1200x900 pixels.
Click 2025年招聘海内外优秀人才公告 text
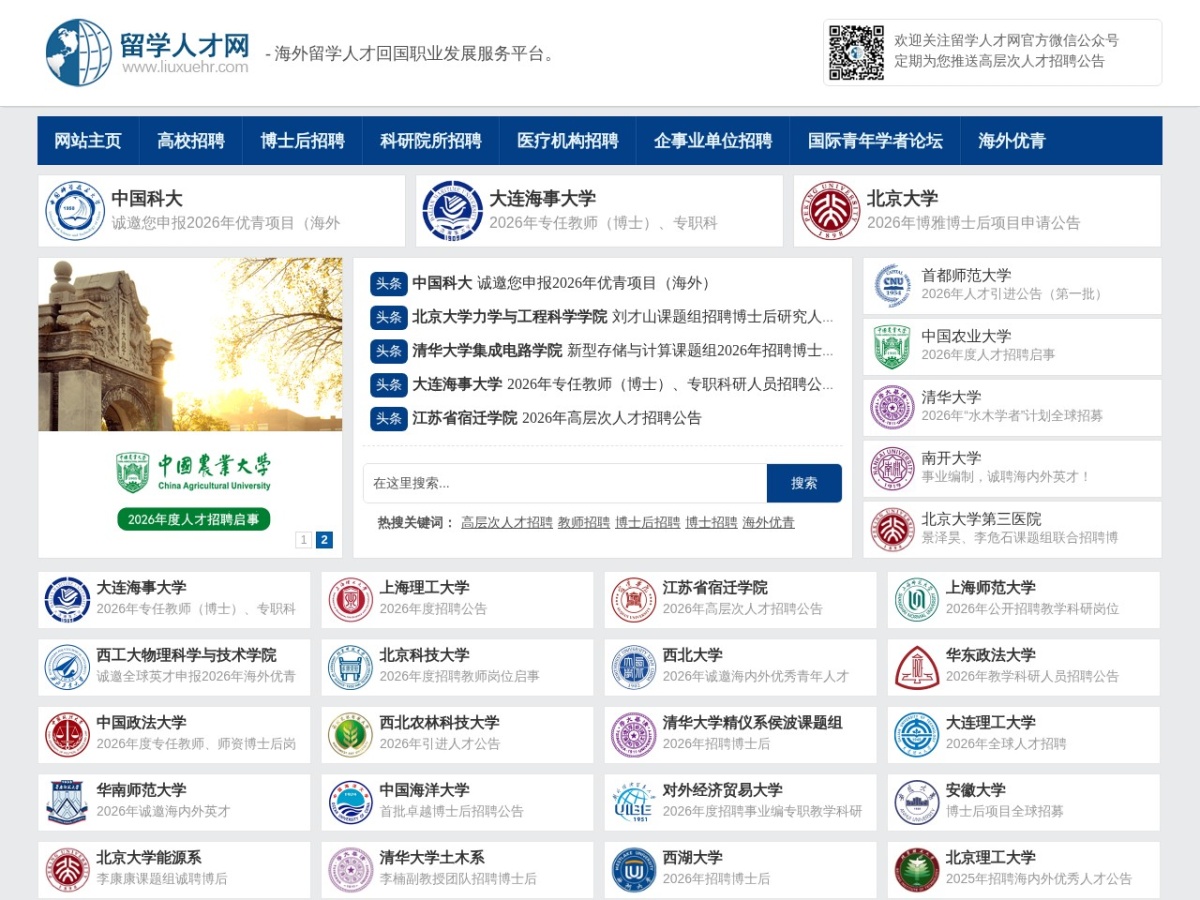click(1039, 879)
